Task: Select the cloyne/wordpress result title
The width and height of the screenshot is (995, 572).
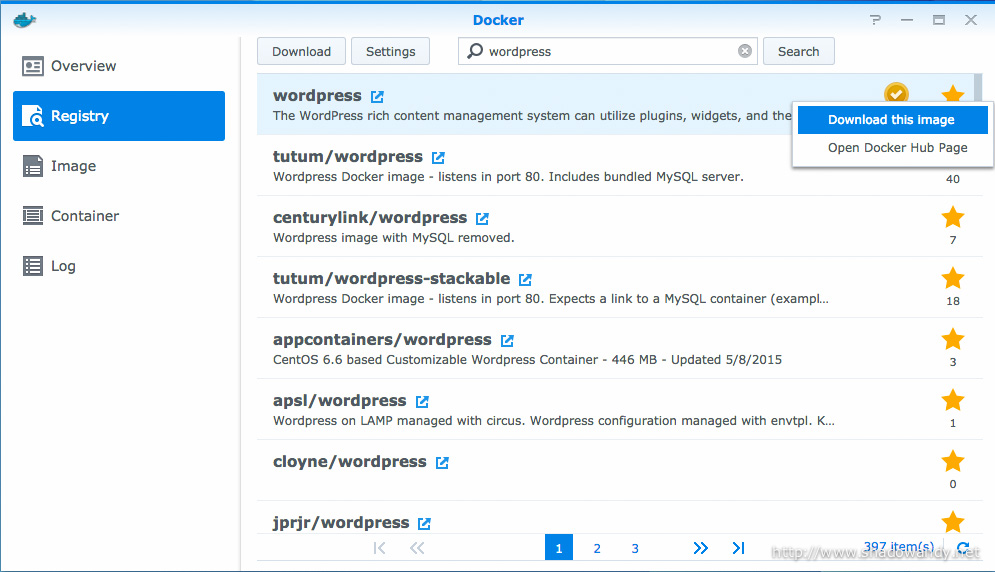Action: pyautogui.click(x=350, y=461)
